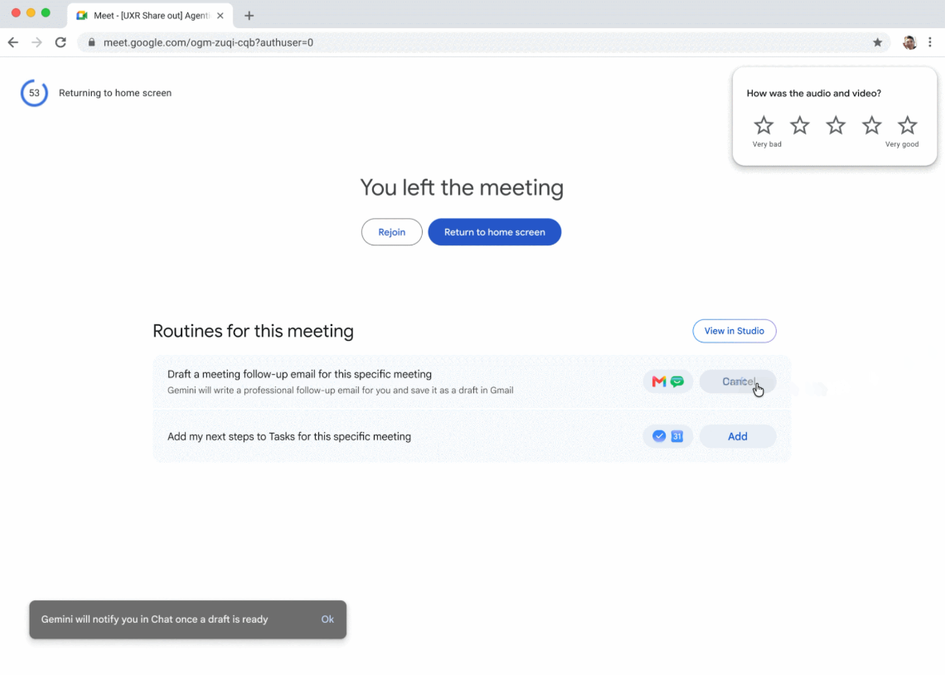The image size is (945, 675).
Task: Click the Calendar icon in the next steps routine
Action: pos(677,436)
